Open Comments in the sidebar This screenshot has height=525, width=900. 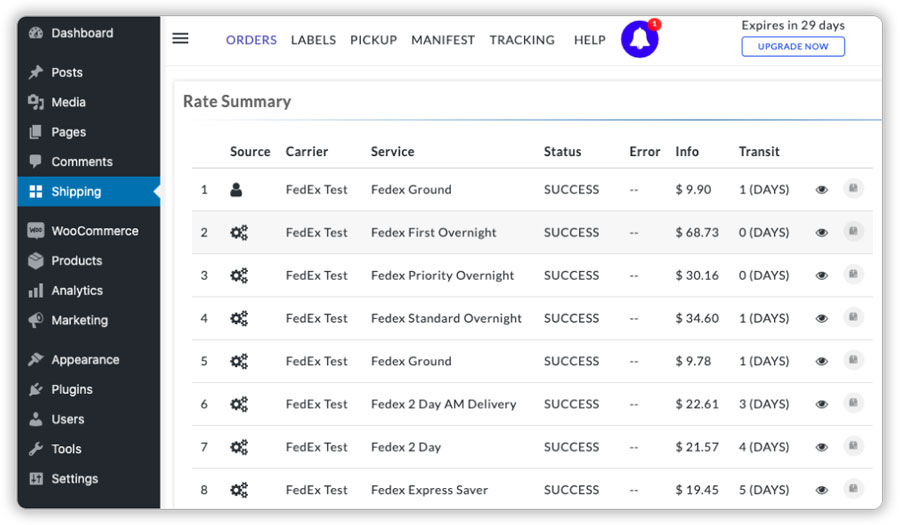click(x=88, y=162)
